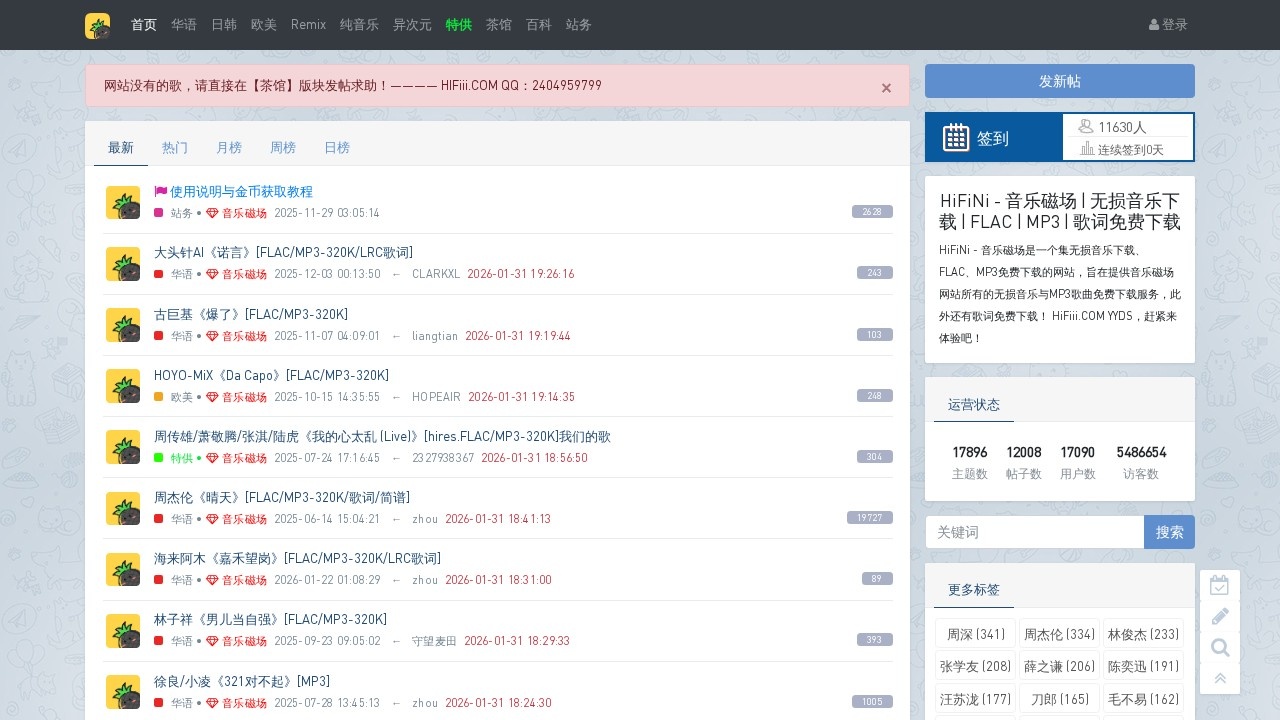Click the 签到 check-in button
The image size is (1280, 720).
click(x=993, y=138)
